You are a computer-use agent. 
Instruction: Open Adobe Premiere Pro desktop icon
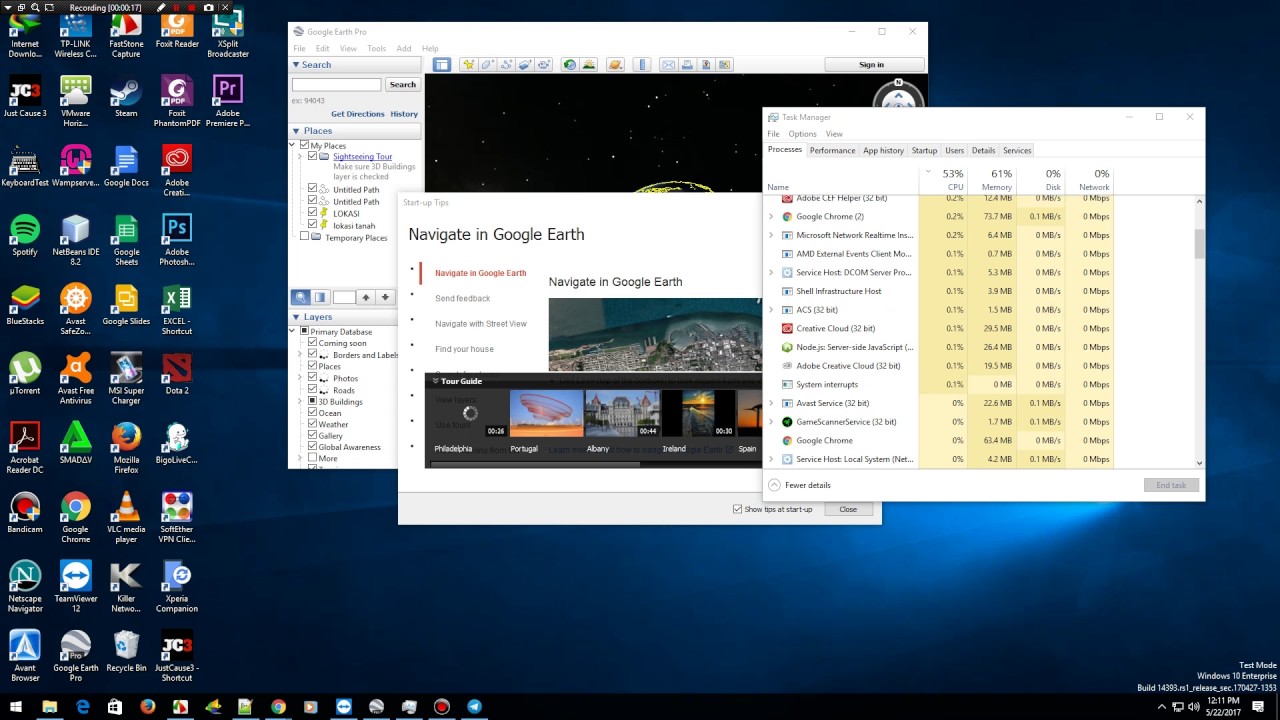pos(228,102)
